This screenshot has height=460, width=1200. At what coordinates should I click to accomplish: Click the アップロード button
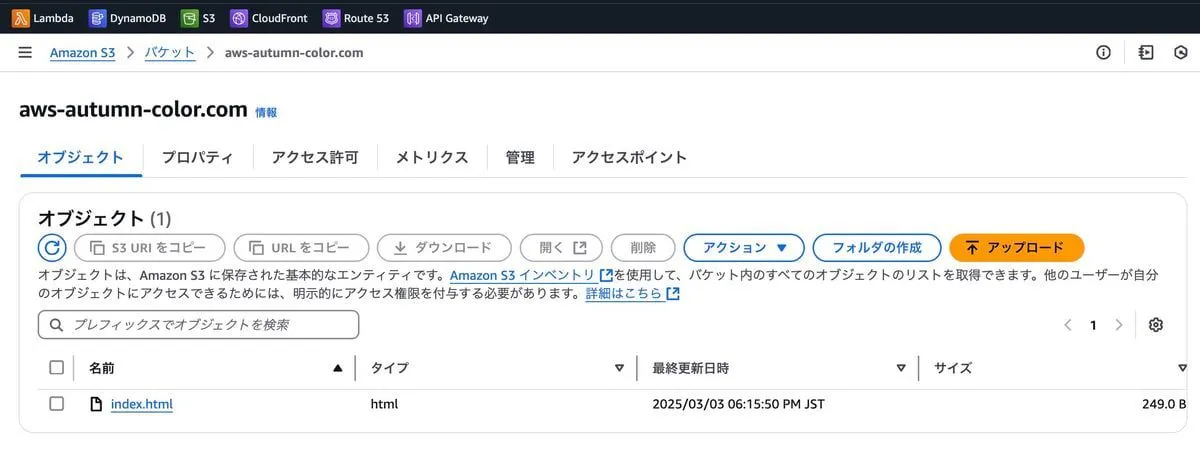[1016, 248]
